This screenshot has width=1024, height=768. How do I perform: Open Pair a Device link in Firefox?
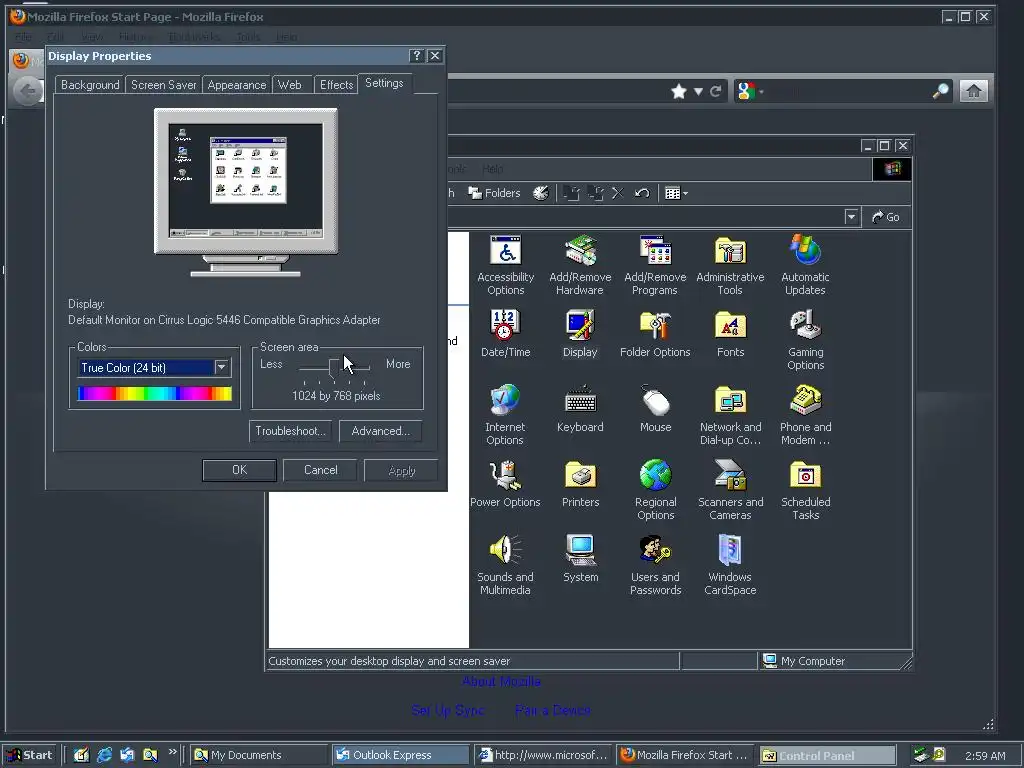coord(552,711)
